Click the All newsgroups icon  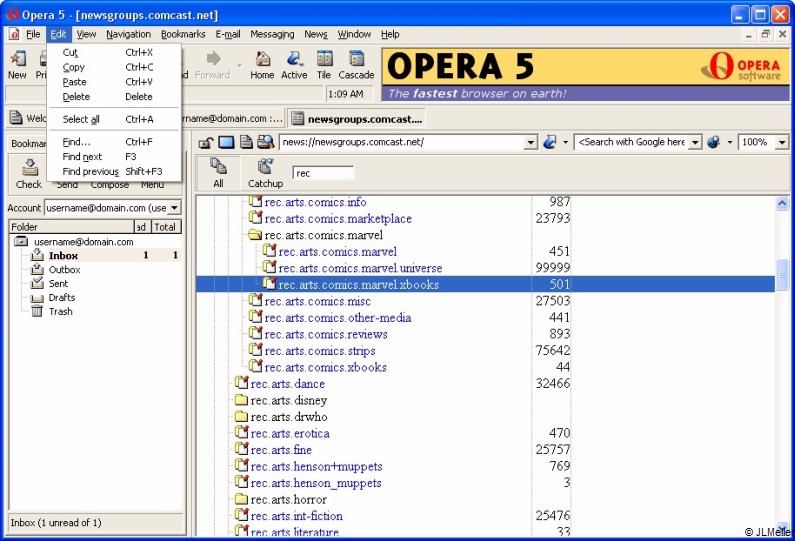pyautogui.click(x=219, y=166)
